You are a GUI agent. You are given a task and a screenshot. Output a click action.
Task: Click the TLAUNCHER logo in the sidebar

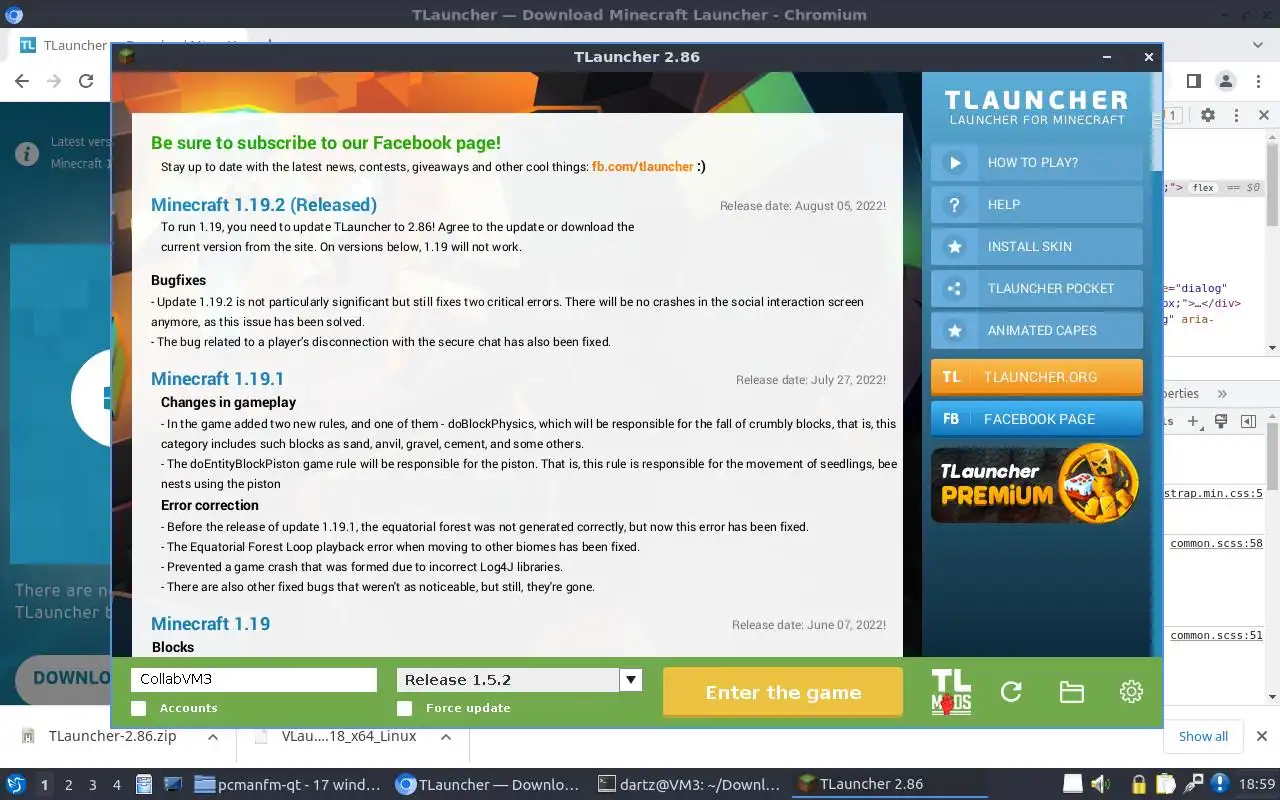[x=1036, y=107]
